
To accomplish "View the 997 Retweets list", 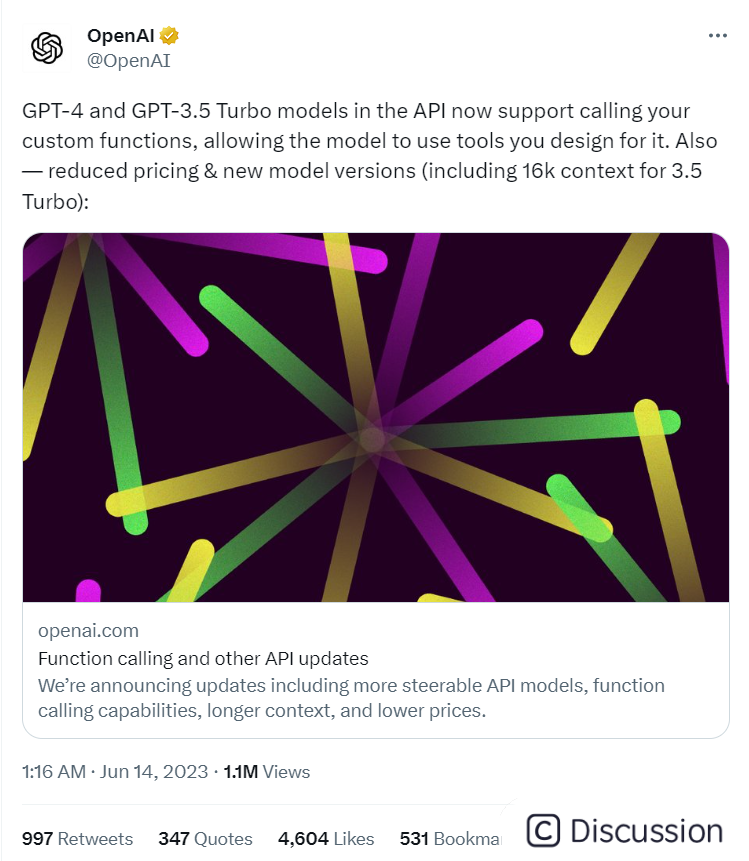I will [x=77, y=838].
